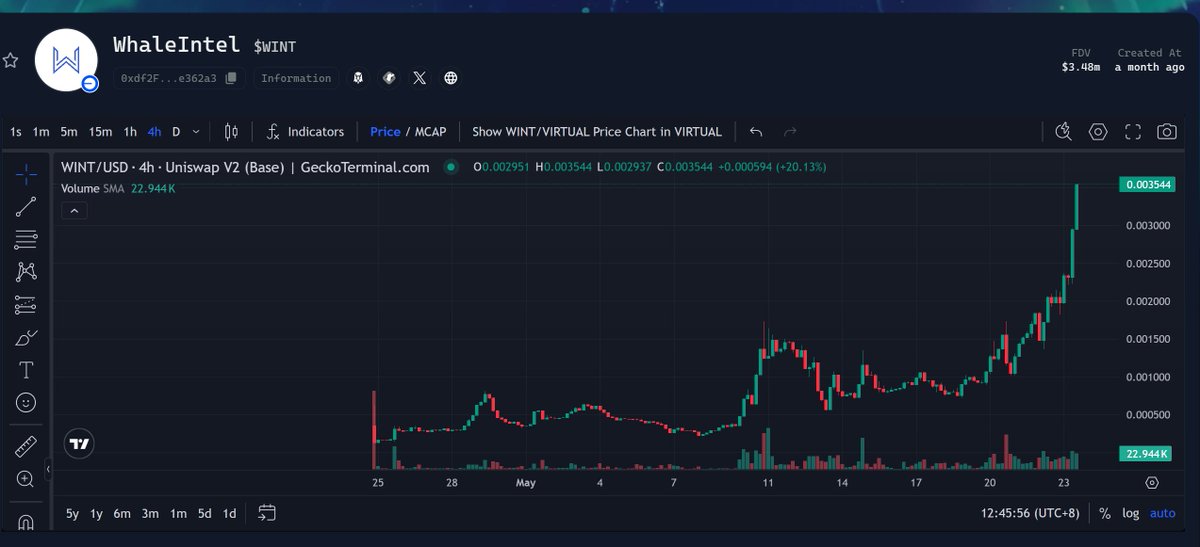Image resolution: width=1200 pixels, height=547 pixels.
Task: Toggle auto scale mode
Action: coord(1163,513)
